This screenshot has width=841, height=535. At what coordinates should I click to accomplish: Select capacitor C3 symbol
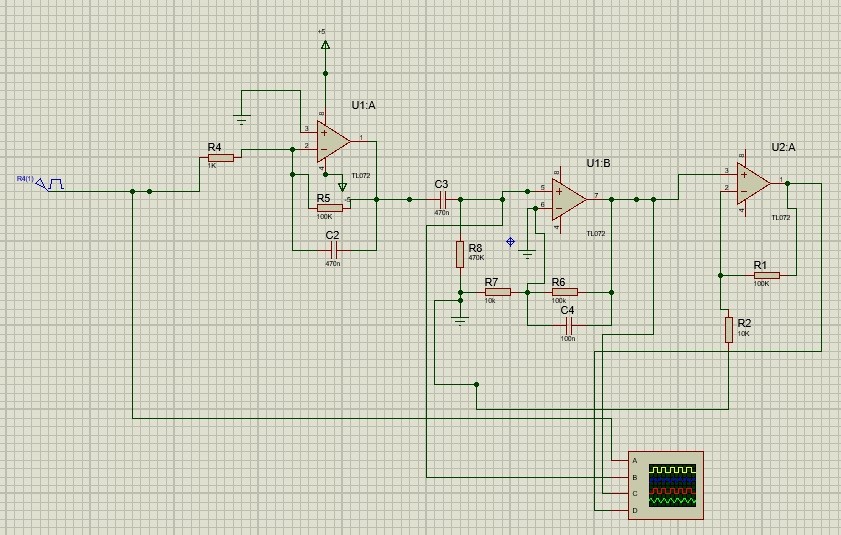point(442,200)
